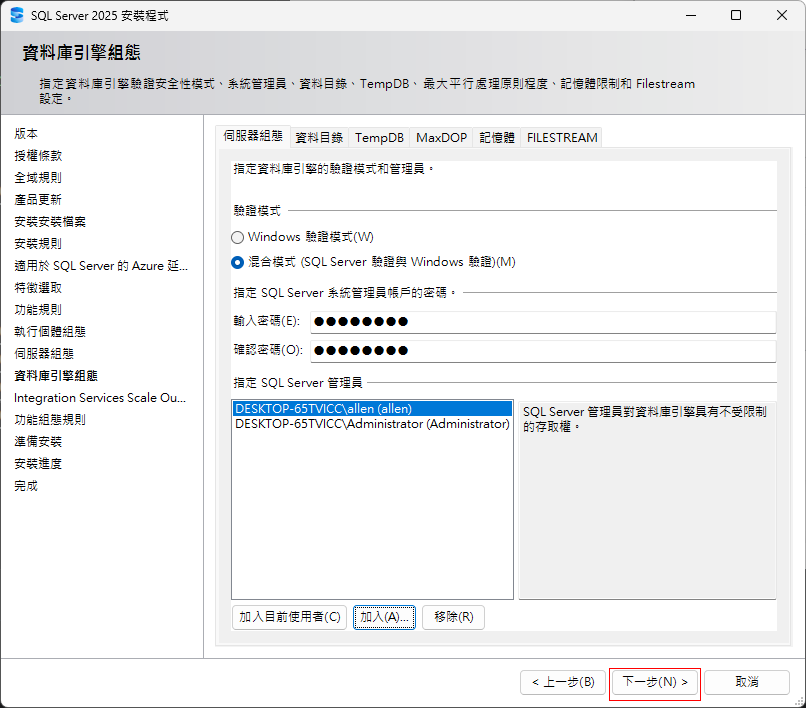Click Integration Services Scale Out step
Screen dimensions: 806x708
[100, 398]
